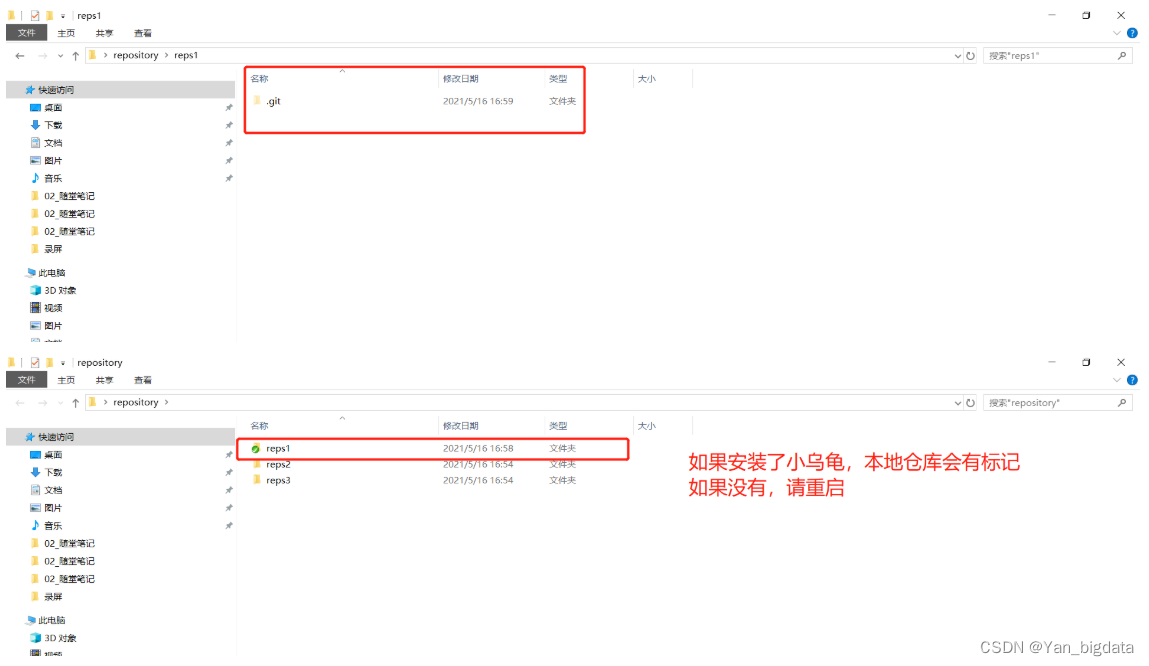The width and height of the screenshot is (1149, 666).
Task: Open quick access toolbar dropdown in repository window
Action: tap(63, 363)
